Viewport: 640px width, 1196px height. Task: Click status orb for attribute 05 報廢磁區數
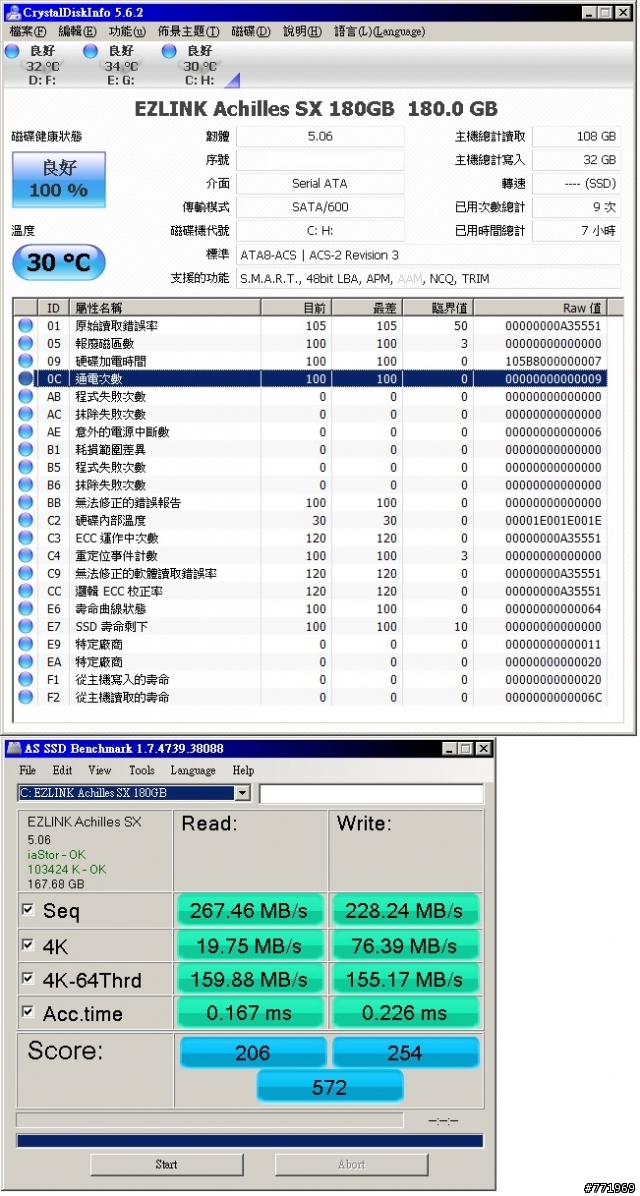(x=26, y=343)
